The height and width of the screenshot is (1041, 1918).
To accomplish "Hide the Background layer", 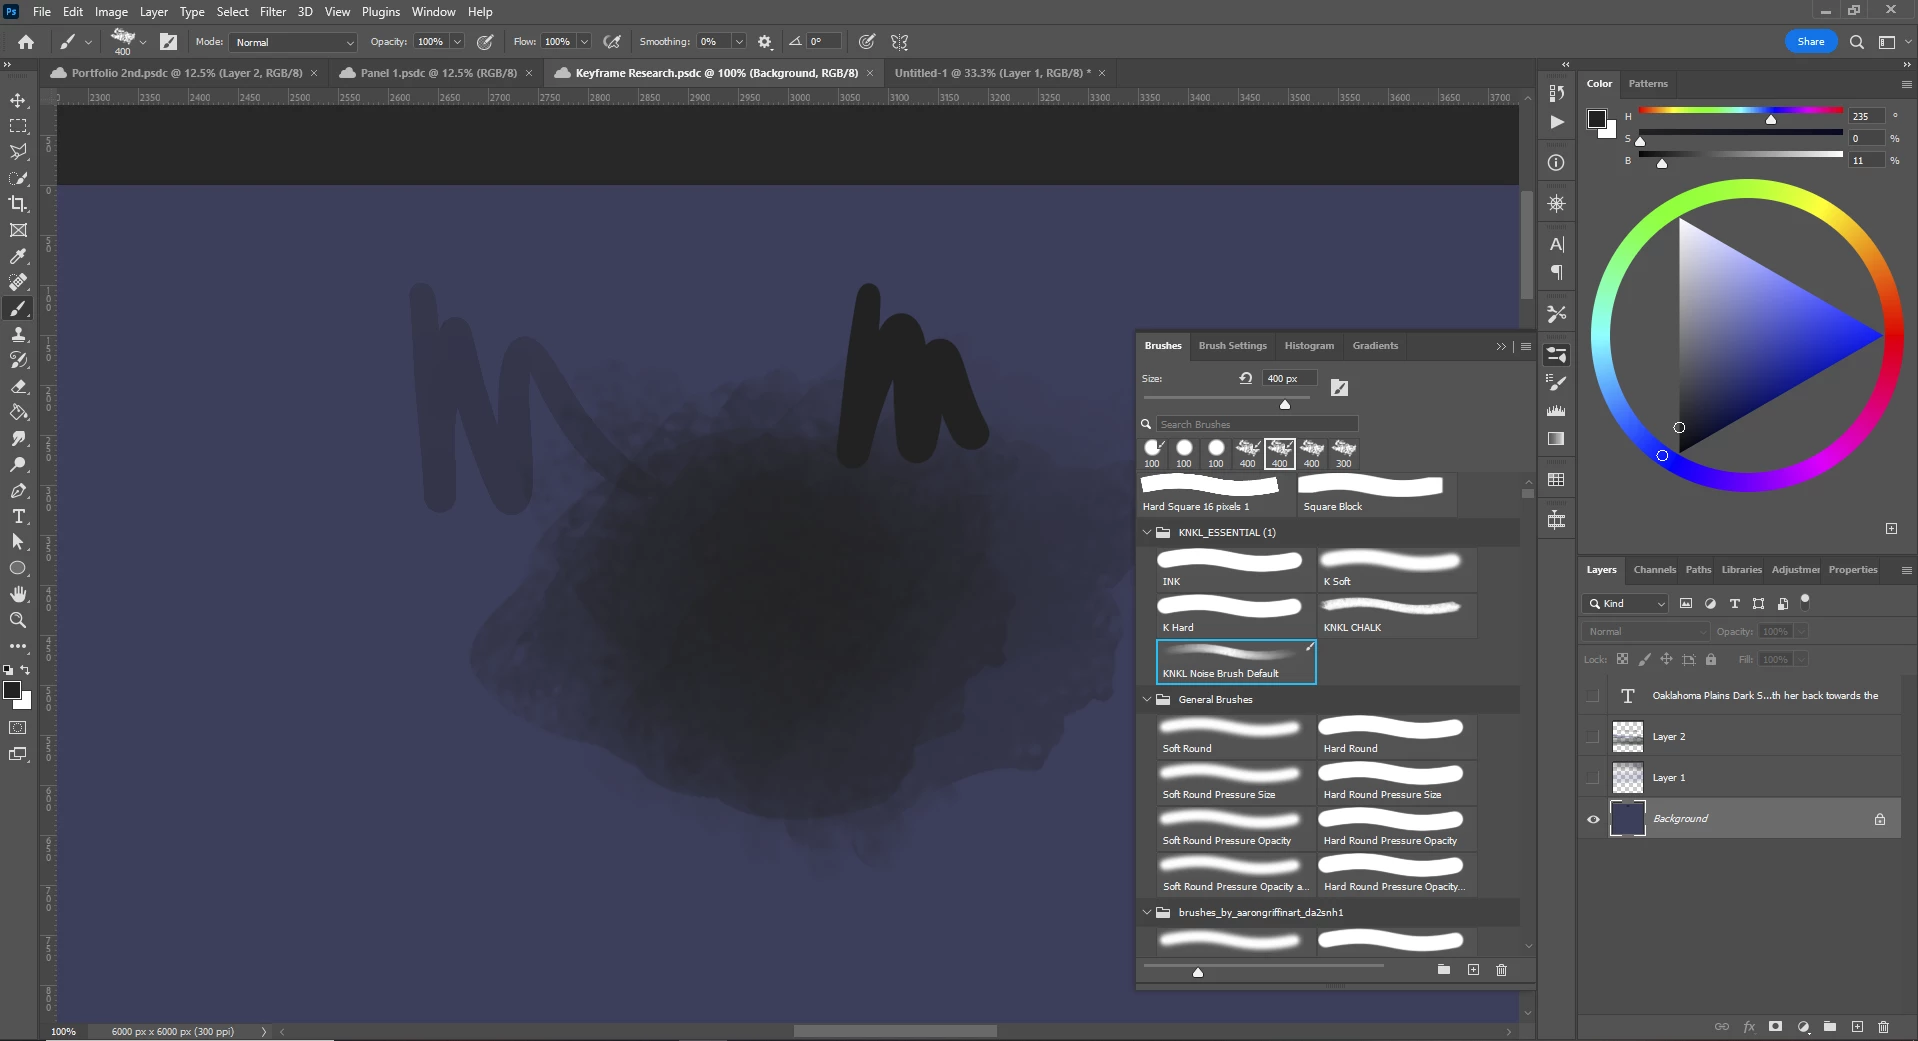I will (x=1593, y=819).
